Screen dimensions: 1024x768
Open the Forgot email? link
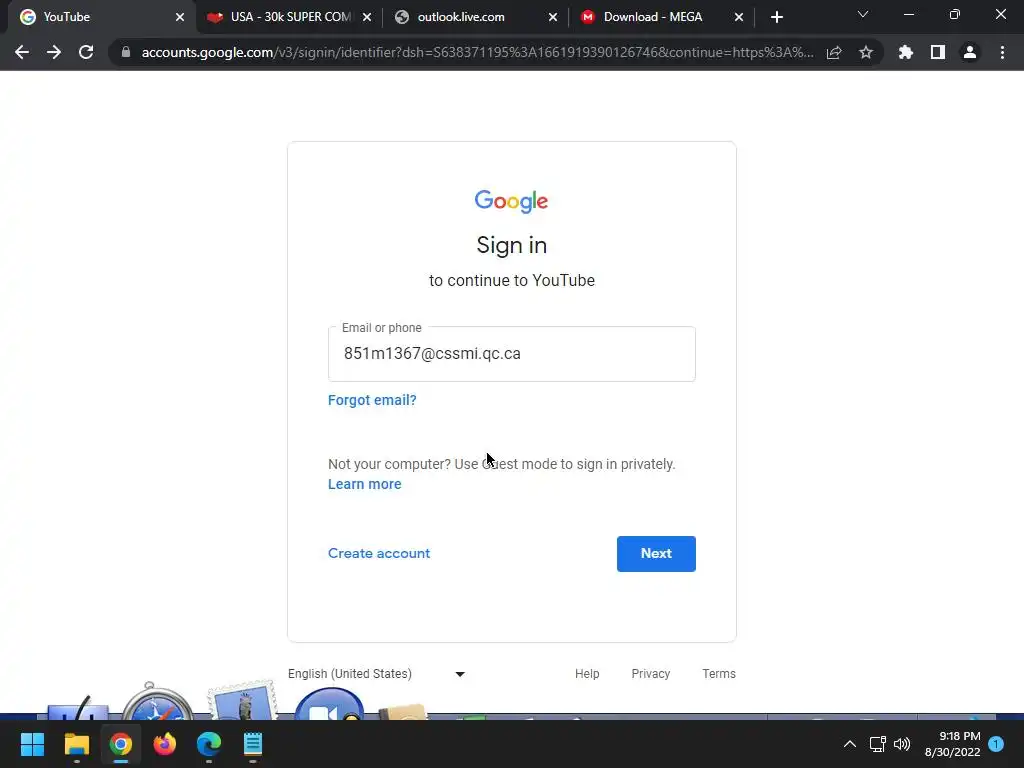coord(372,400)
